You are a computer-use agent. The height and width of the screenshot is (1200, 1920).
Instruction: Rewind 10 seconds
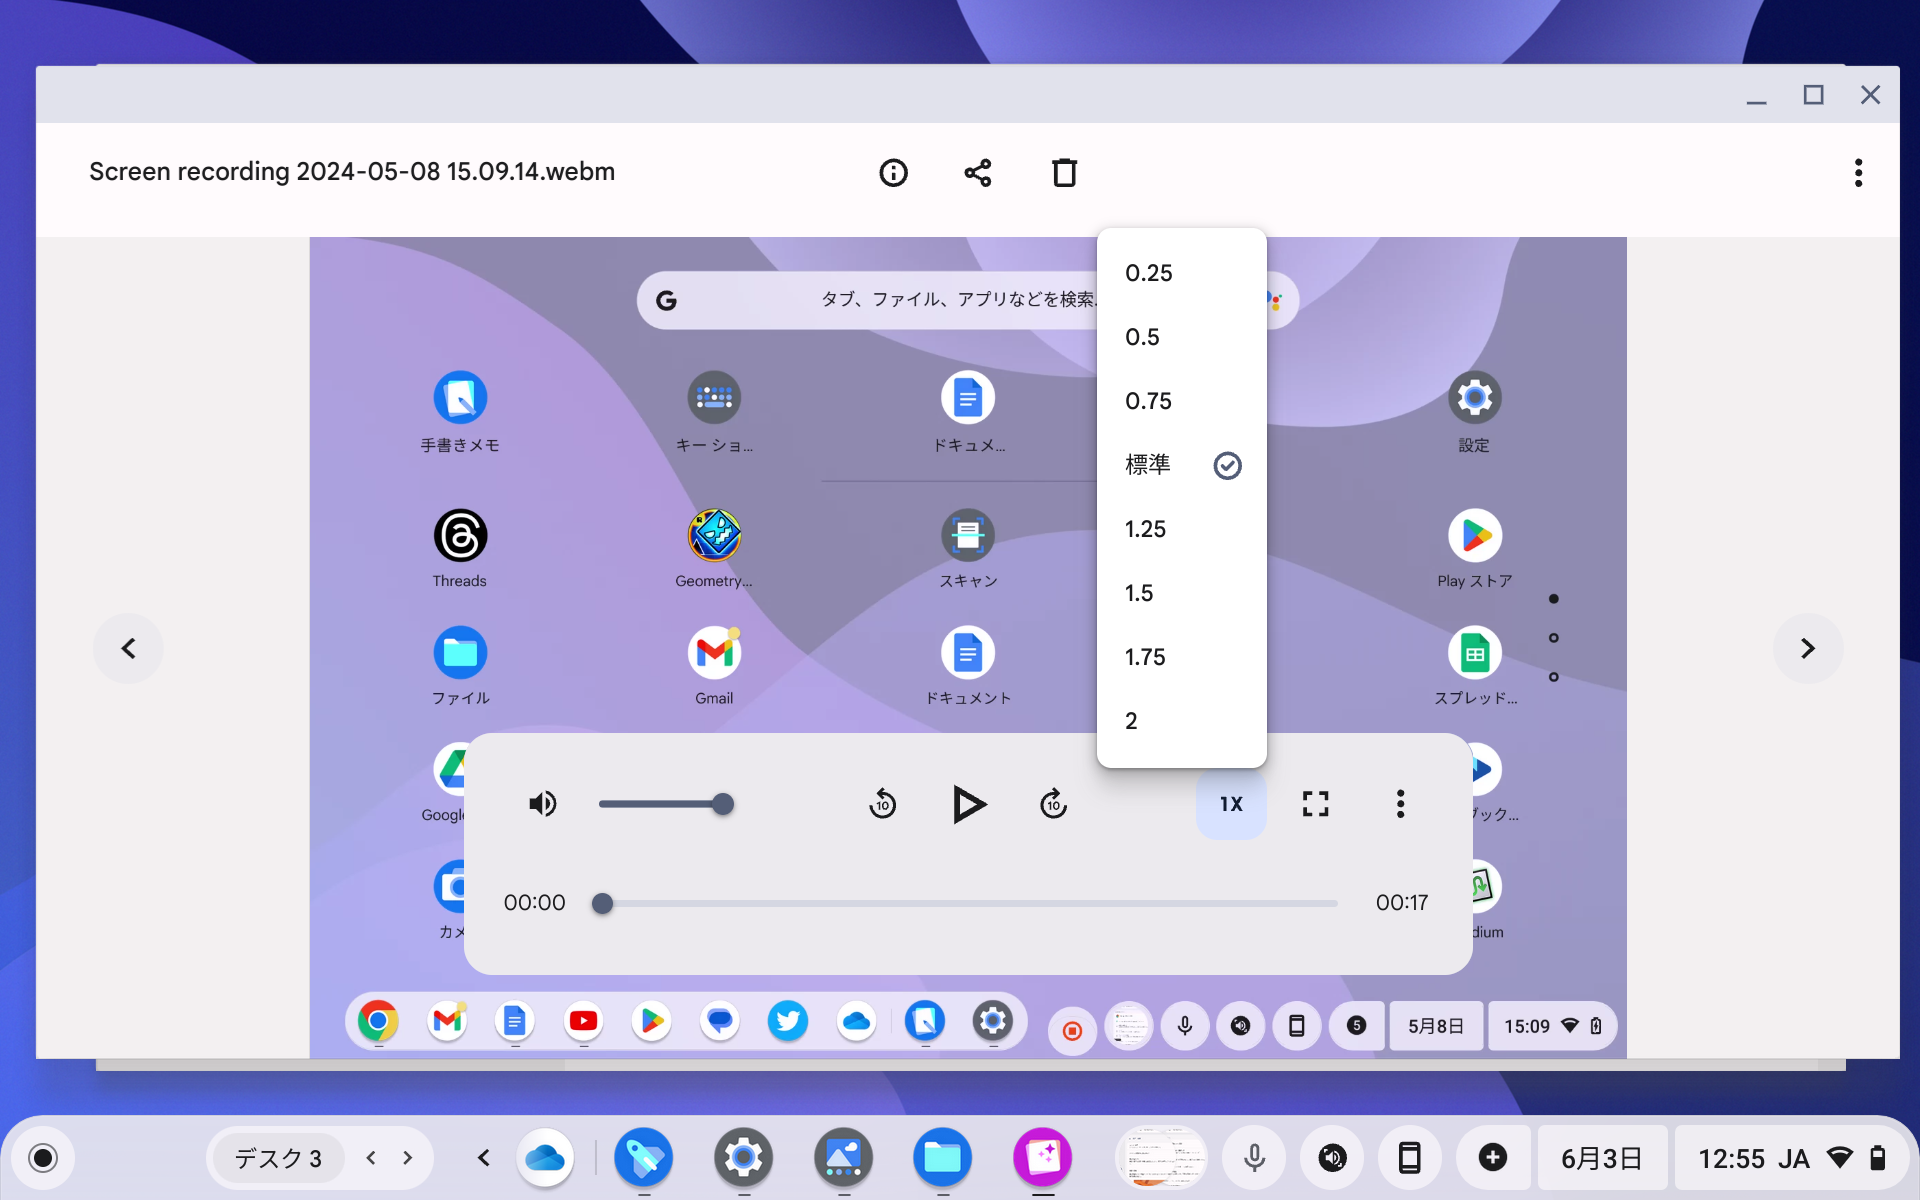tap(882, 804)
